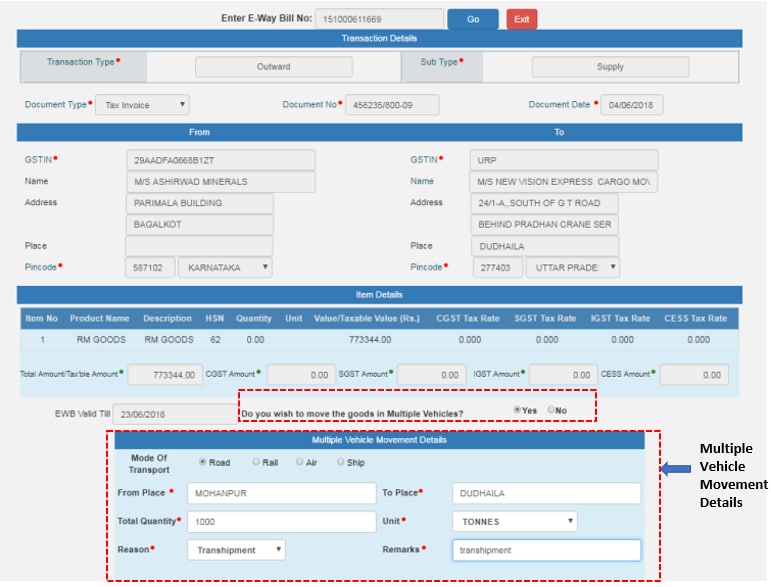The height and width of the screenshot is (587, 771).
Task: Click the IGST Tax Rate column header
Action: 620,319
